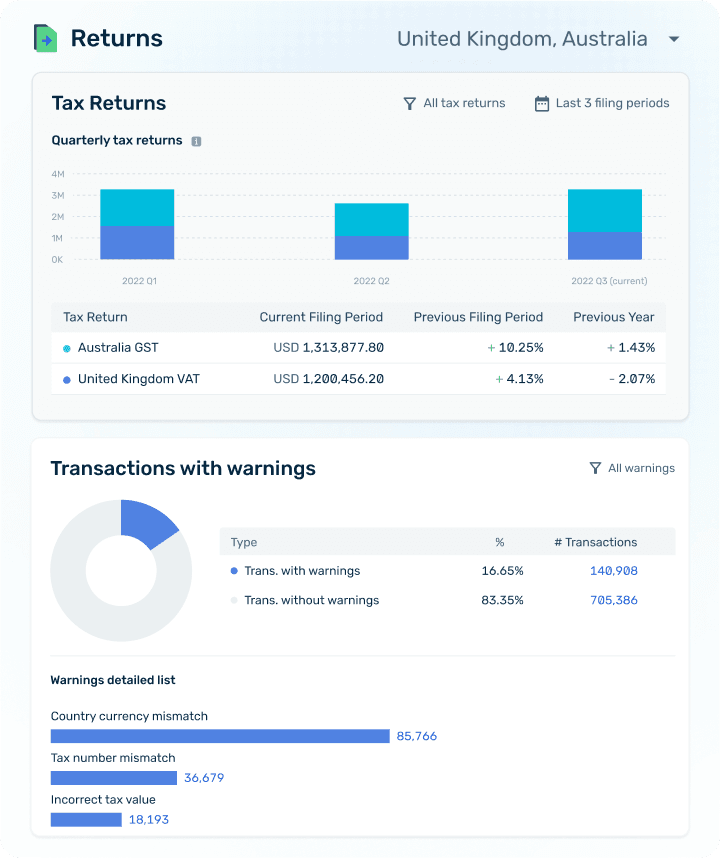
Task: Open the country selector dropdown arrow
Action: pyautogui.click(x=674, y=39)
